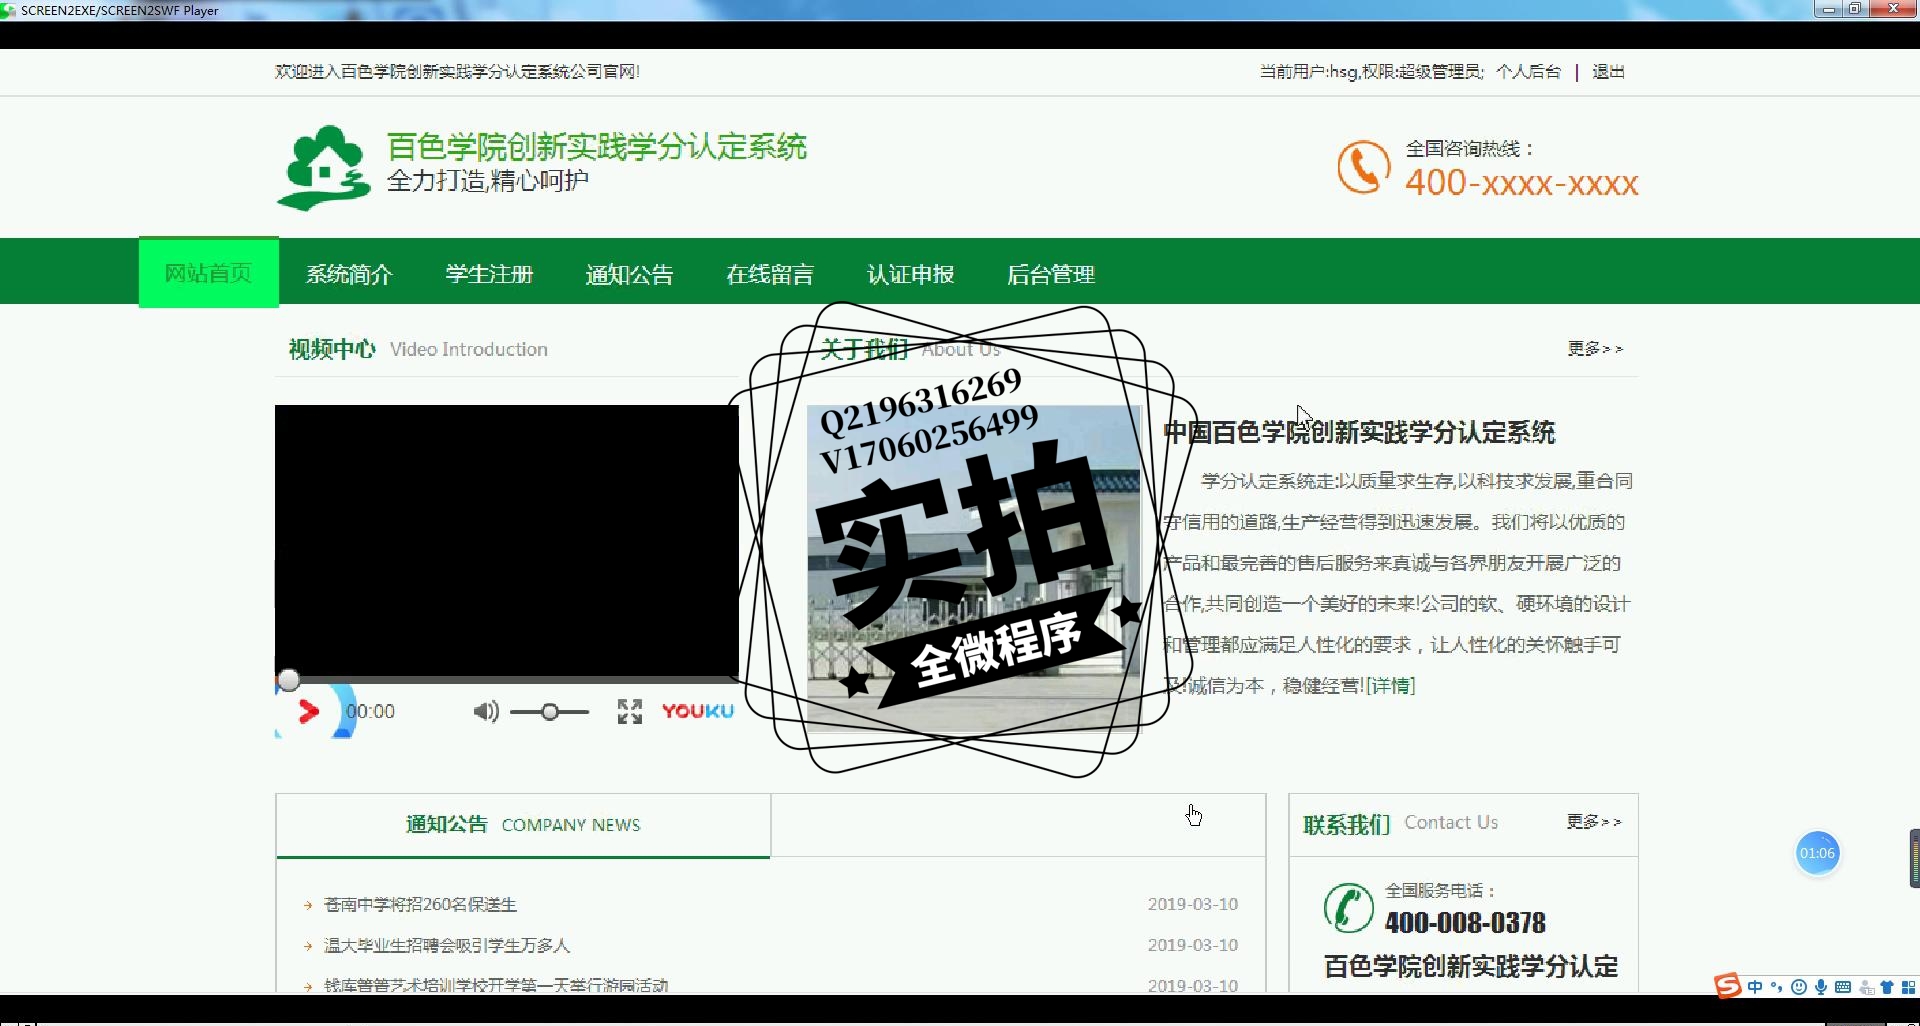
Task: Enter fullscreen on the video player
Action: click(x=630, y=711)
